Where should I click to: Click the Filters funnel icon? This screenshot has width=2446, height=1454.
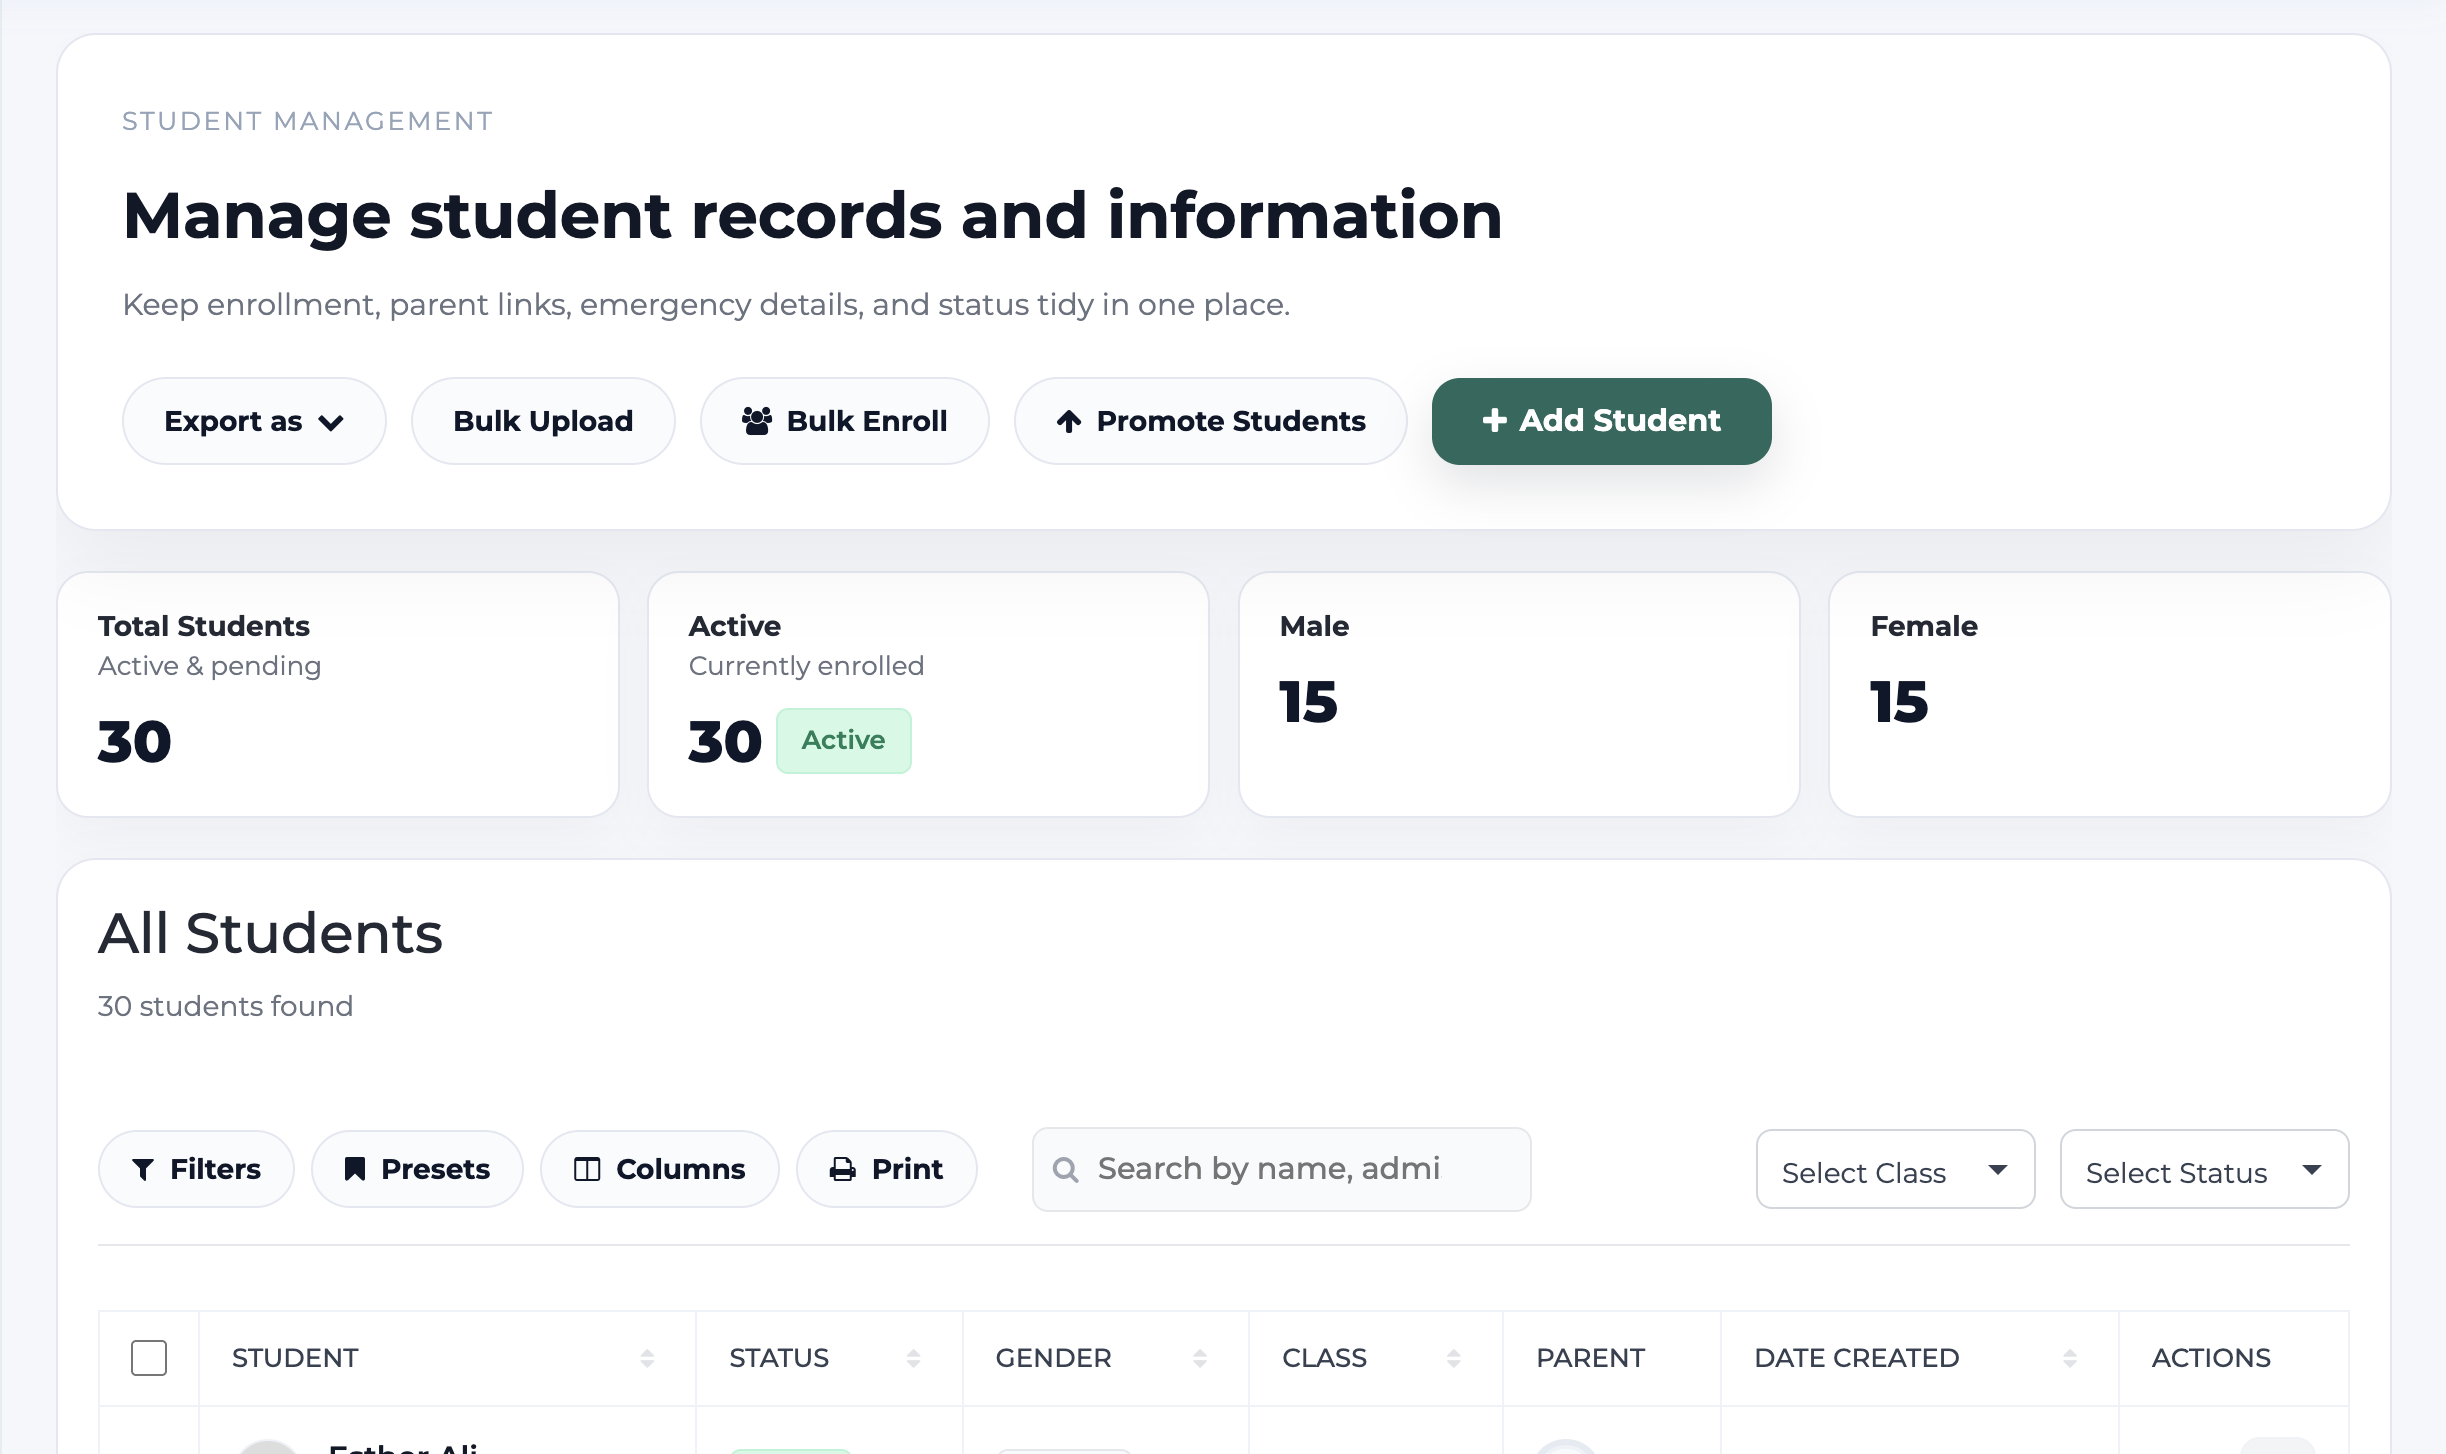point(146,1168)
